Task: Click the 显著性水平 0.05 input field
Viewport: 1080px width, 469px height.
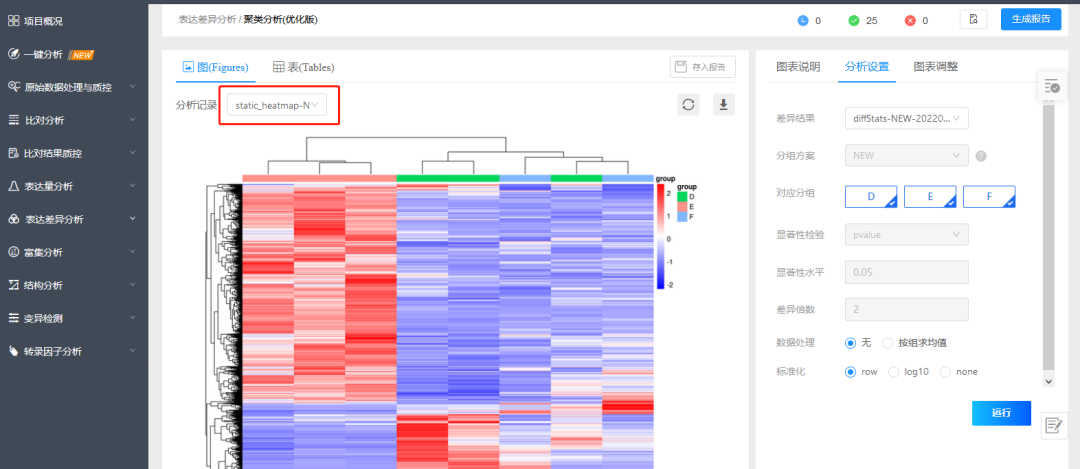Action: pyautogui.click(x=906, y=272)
